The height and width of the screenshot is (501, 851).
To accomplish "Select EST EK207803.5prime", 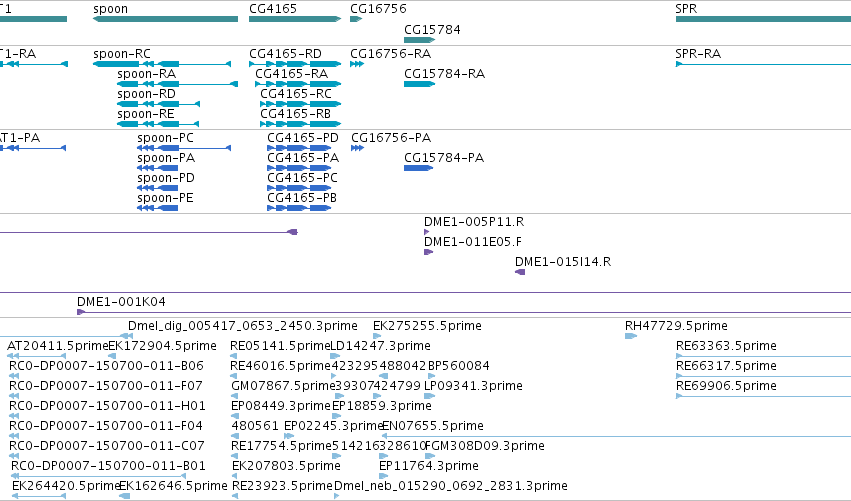I will (x=287, y=466).
